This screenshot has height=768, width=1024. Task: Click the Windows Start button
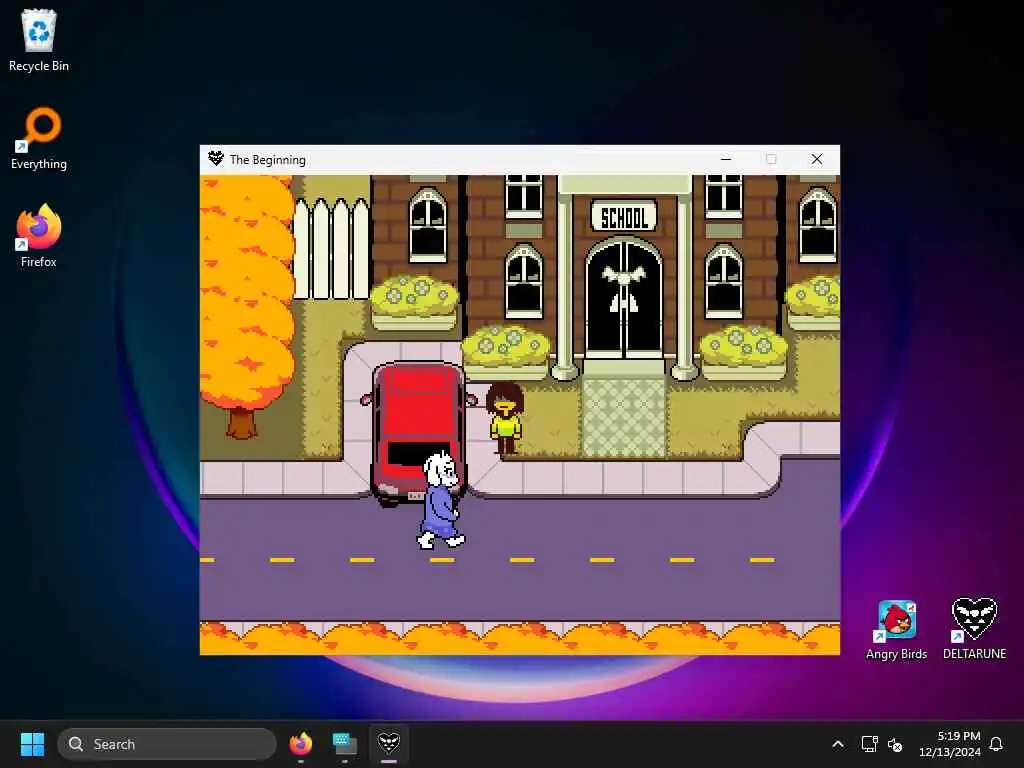click(x=32, y=744)
